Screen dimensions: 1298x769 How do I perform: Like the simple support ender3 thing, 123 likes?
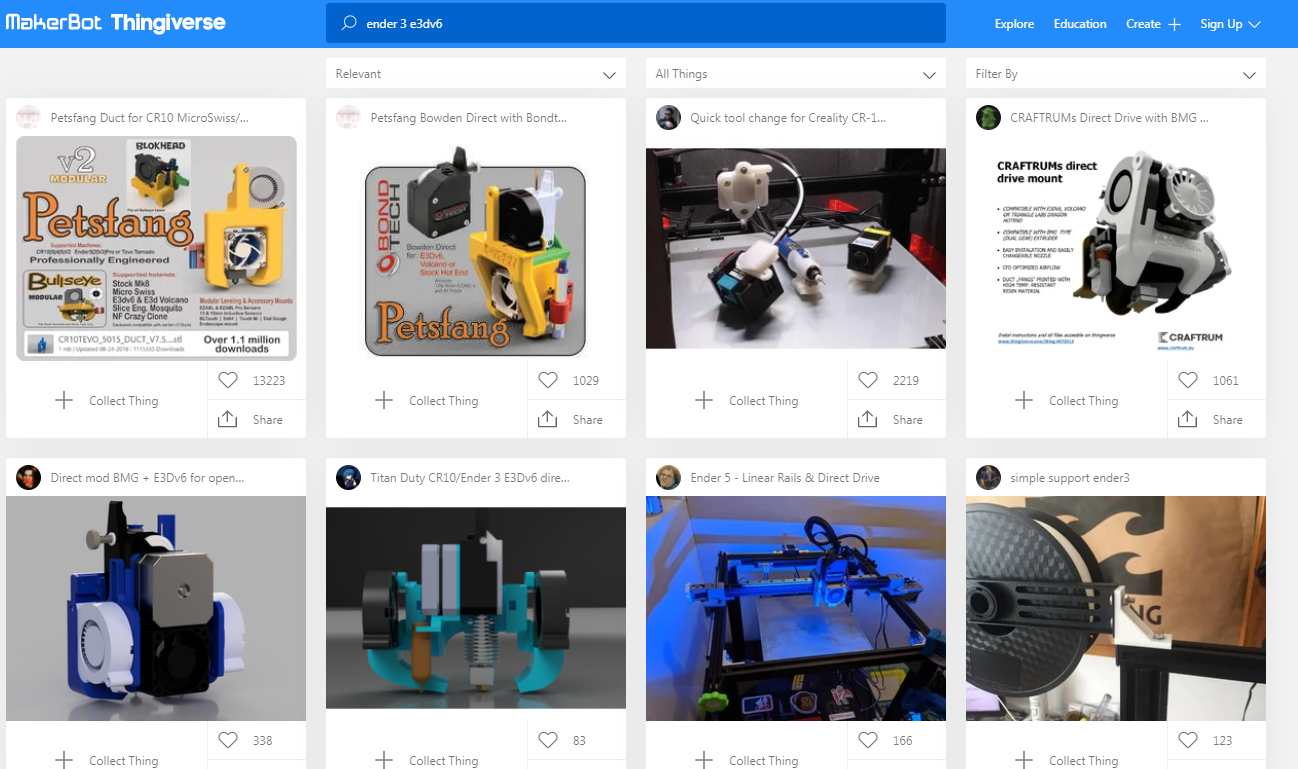(x=1188, y=740)
